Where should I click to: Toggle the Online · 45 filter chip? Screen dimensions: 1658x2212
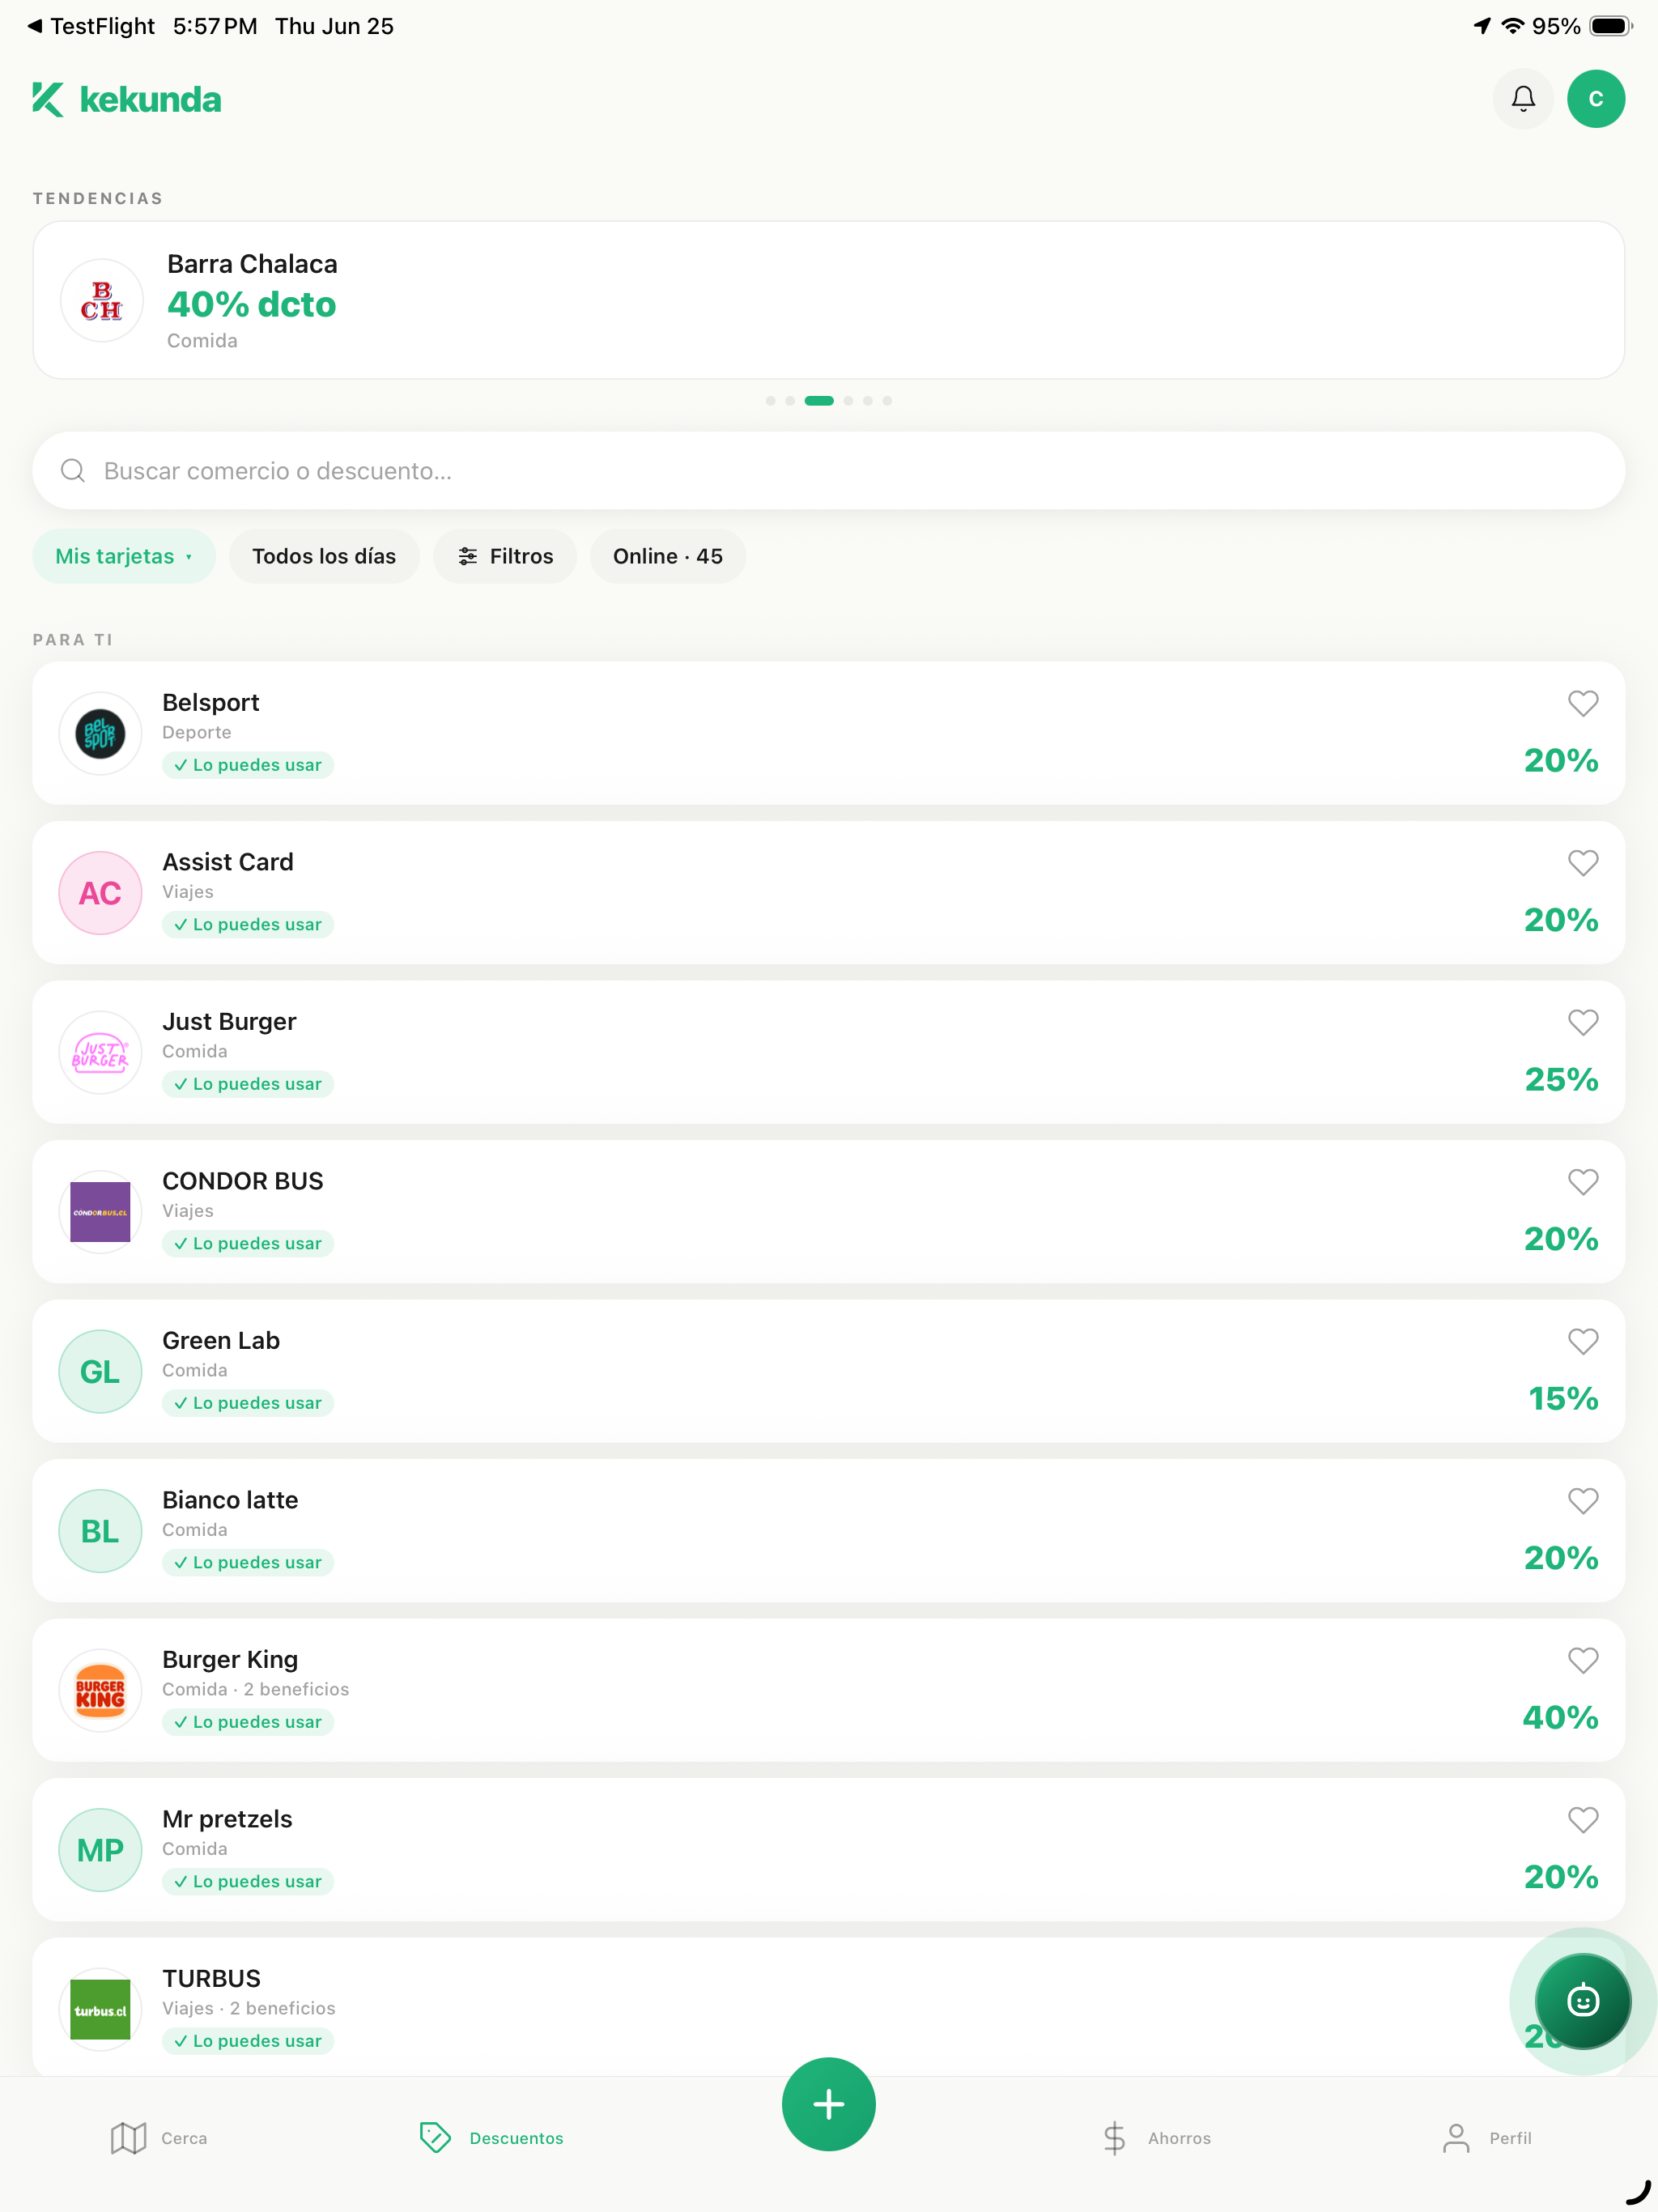click(668, 556)
